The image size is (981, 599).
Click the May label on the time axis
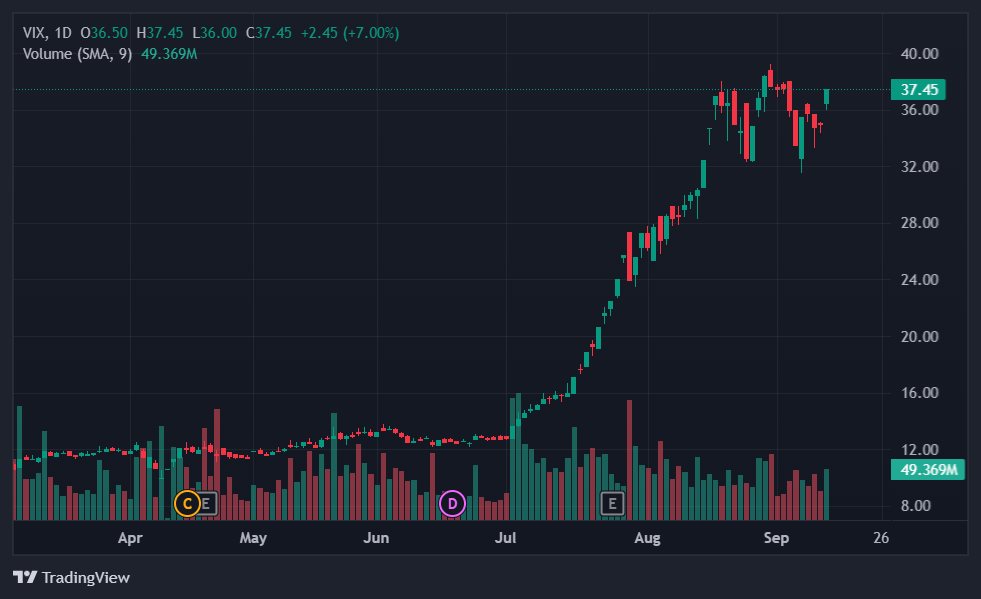coord(253,538)
